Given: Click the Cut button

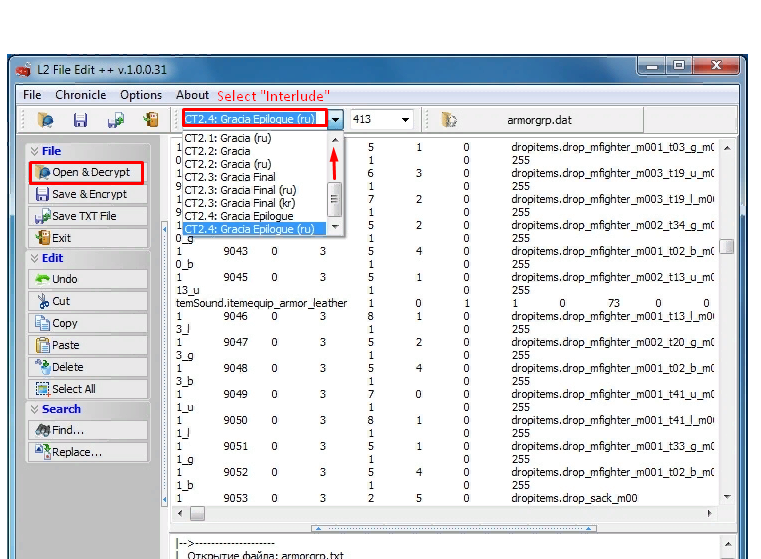Looking at the screenshot, I should coord(88,301).
